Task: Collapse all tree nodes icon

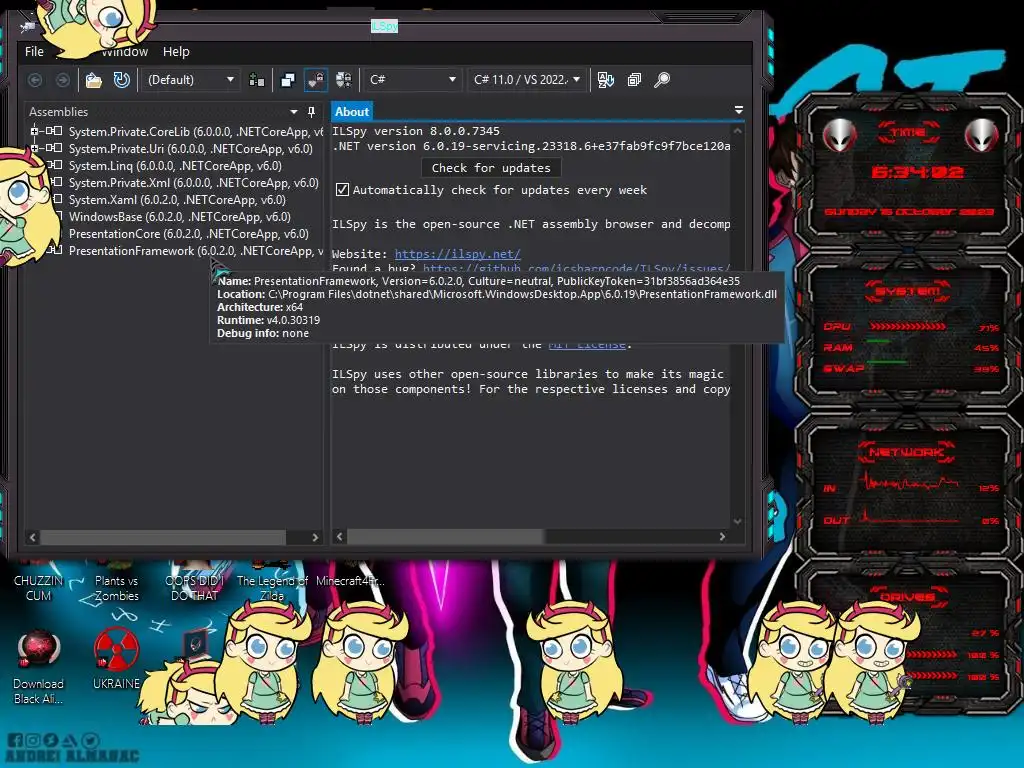Action: tap(634, 80)
